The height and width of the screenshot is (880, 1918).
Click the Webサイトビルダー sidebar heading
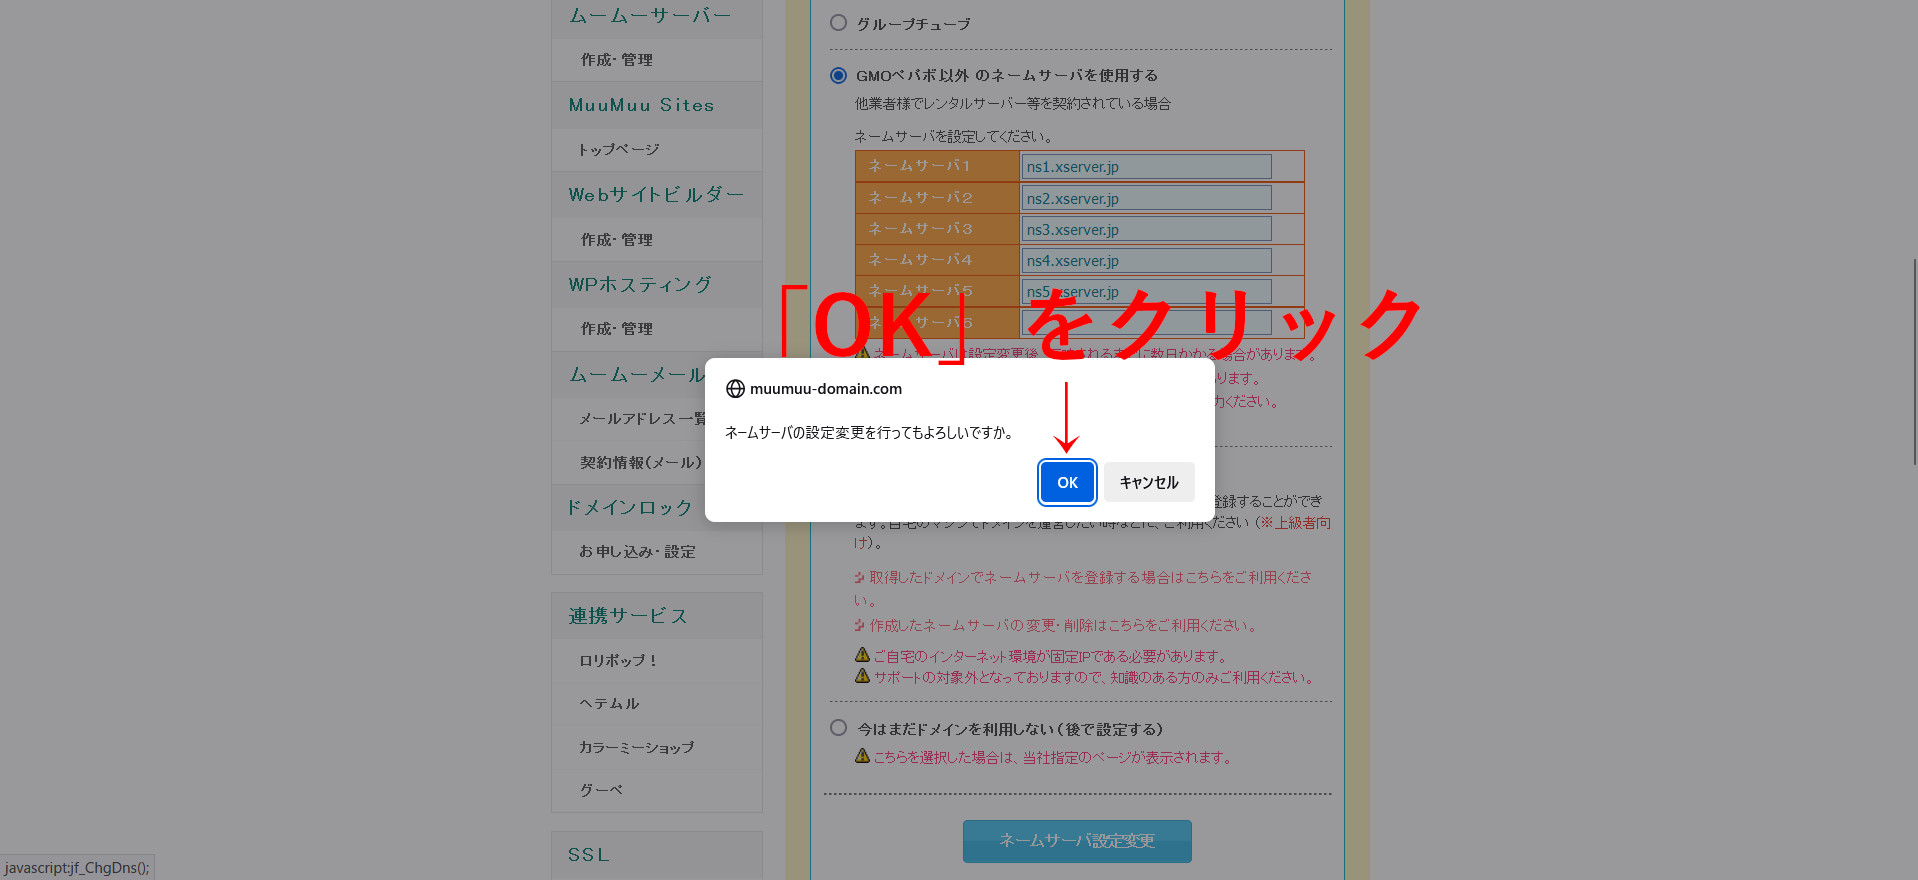pyautogui.click(x=656, y=195)
